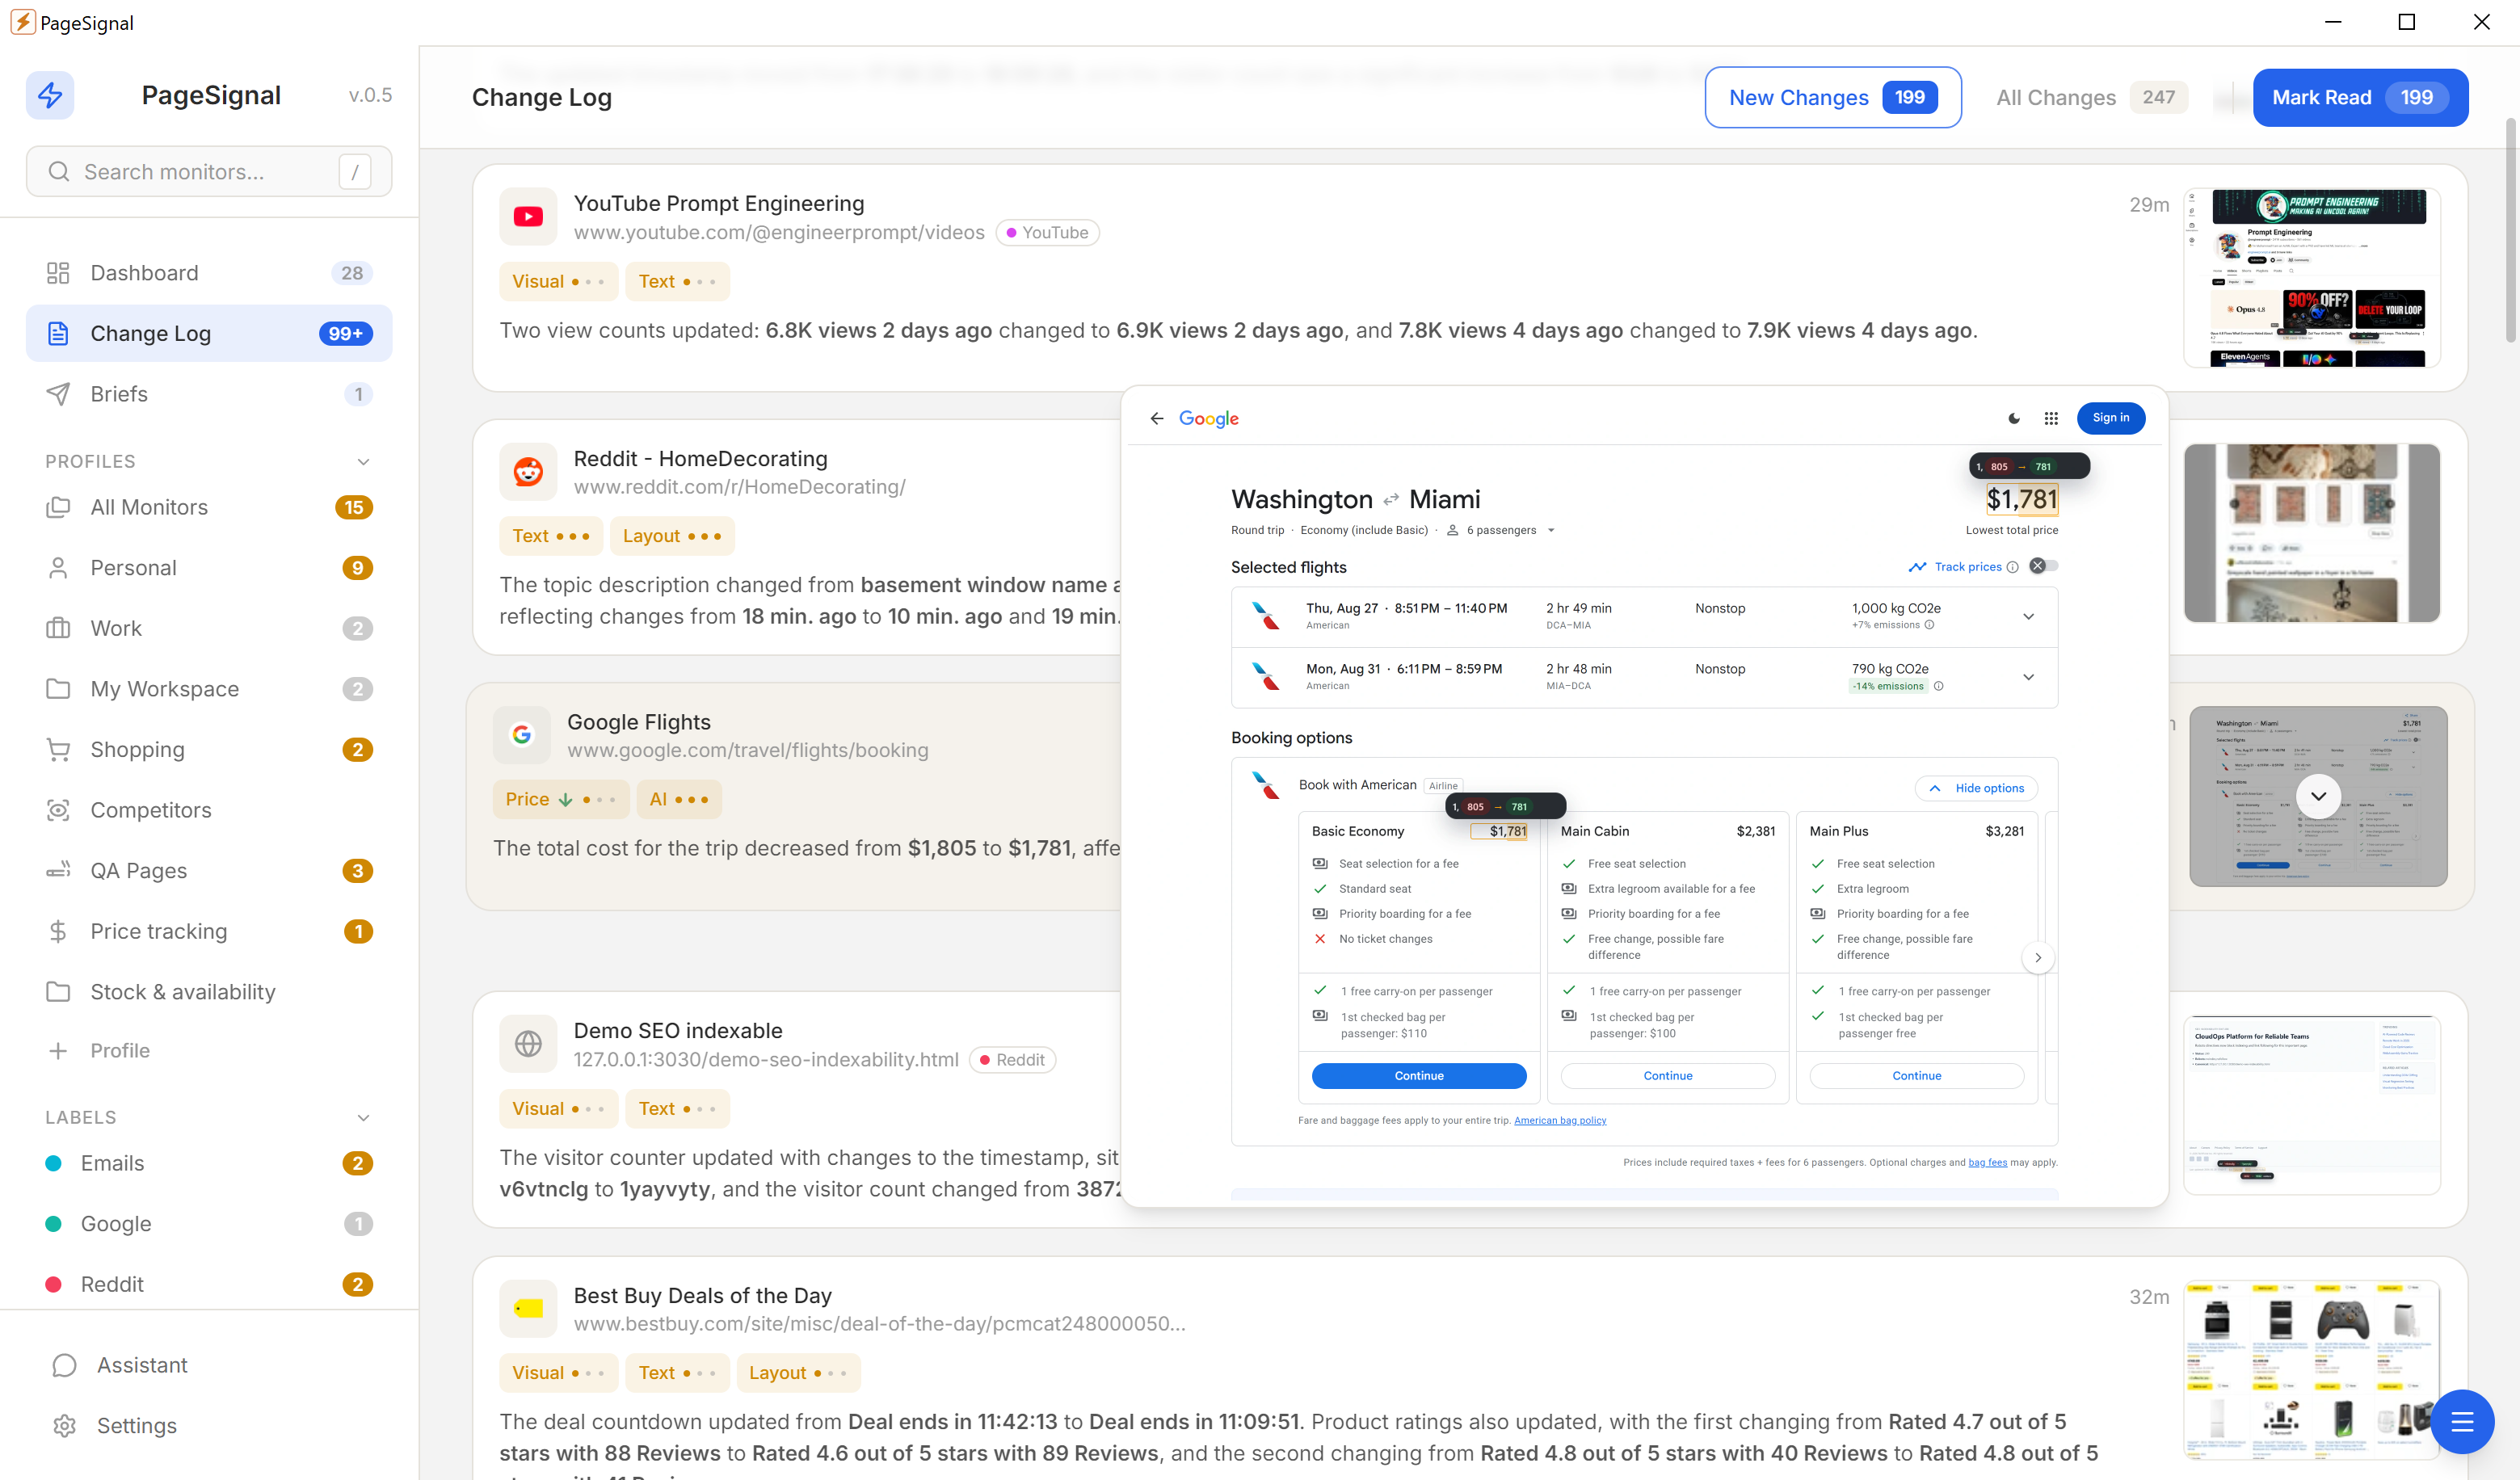Screen dimensions: 2520x1480
Task: Click the Price tag on Google Flights
Action: (x=560, y=799)
